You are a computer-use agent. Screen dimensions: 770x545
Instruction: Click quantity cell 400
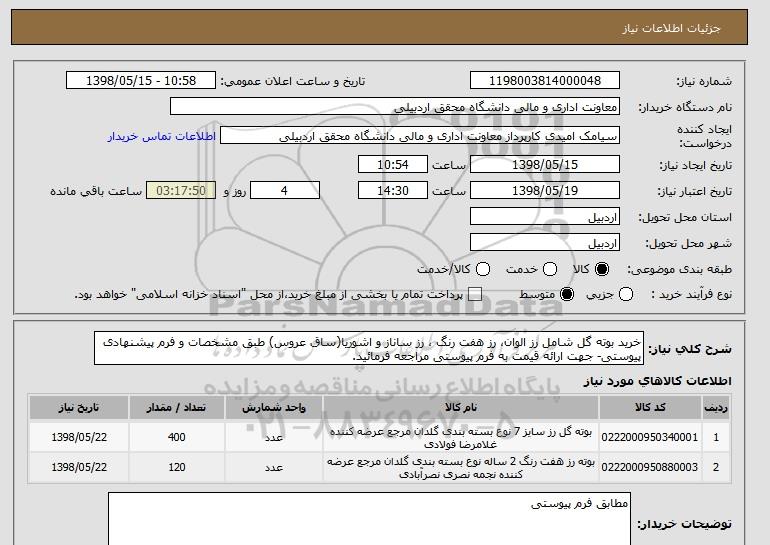pos(176,437)
